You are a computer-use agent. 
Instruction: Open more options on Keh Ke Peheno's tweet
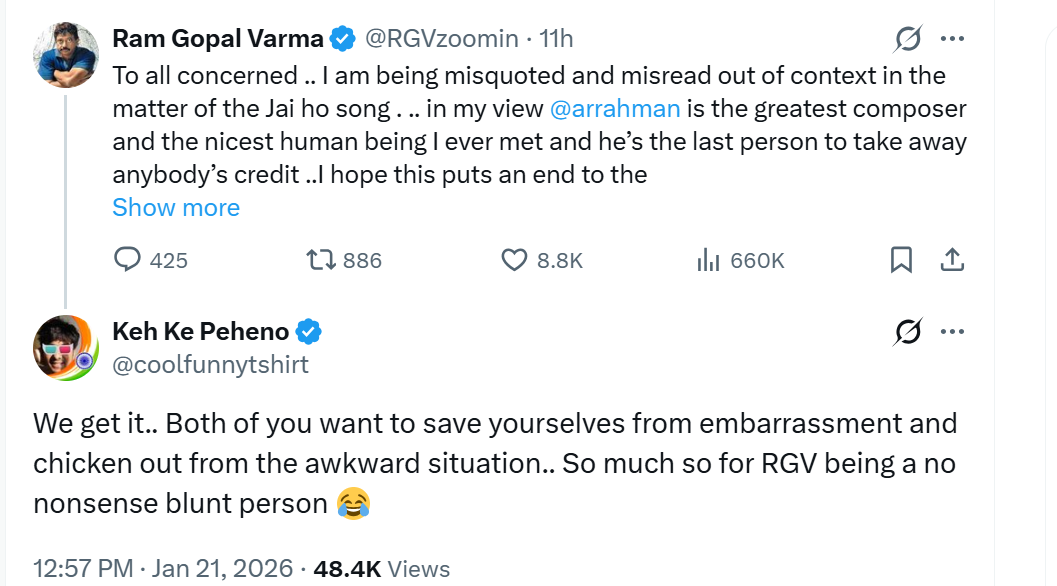[953, 332]
